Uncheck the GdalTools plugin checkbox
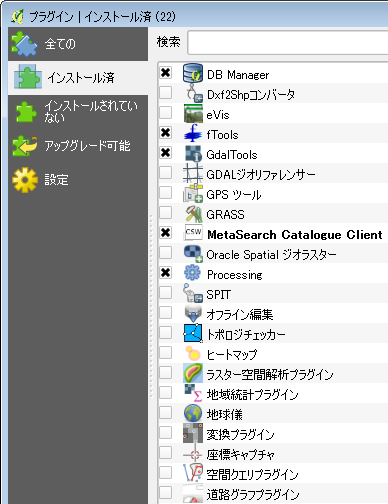This screenshot has height=504, width=388. coord(165,153)
